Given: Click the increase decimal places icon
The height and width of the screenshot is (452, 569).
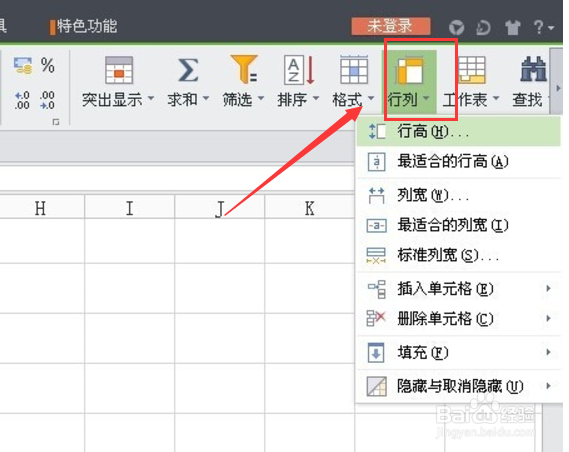Looking at the screenshot, I should (x=22, y=100).
